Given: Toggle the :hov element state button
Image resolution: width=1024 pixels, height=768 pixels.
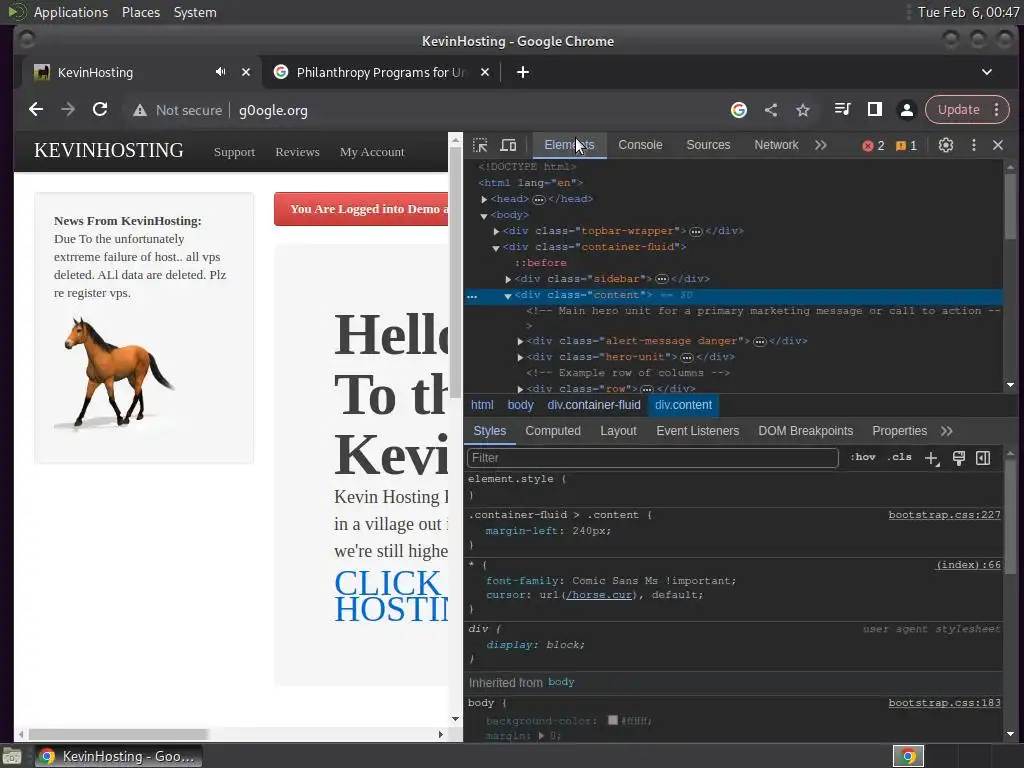Looking at the screenshot, I should tap(863, 457).
